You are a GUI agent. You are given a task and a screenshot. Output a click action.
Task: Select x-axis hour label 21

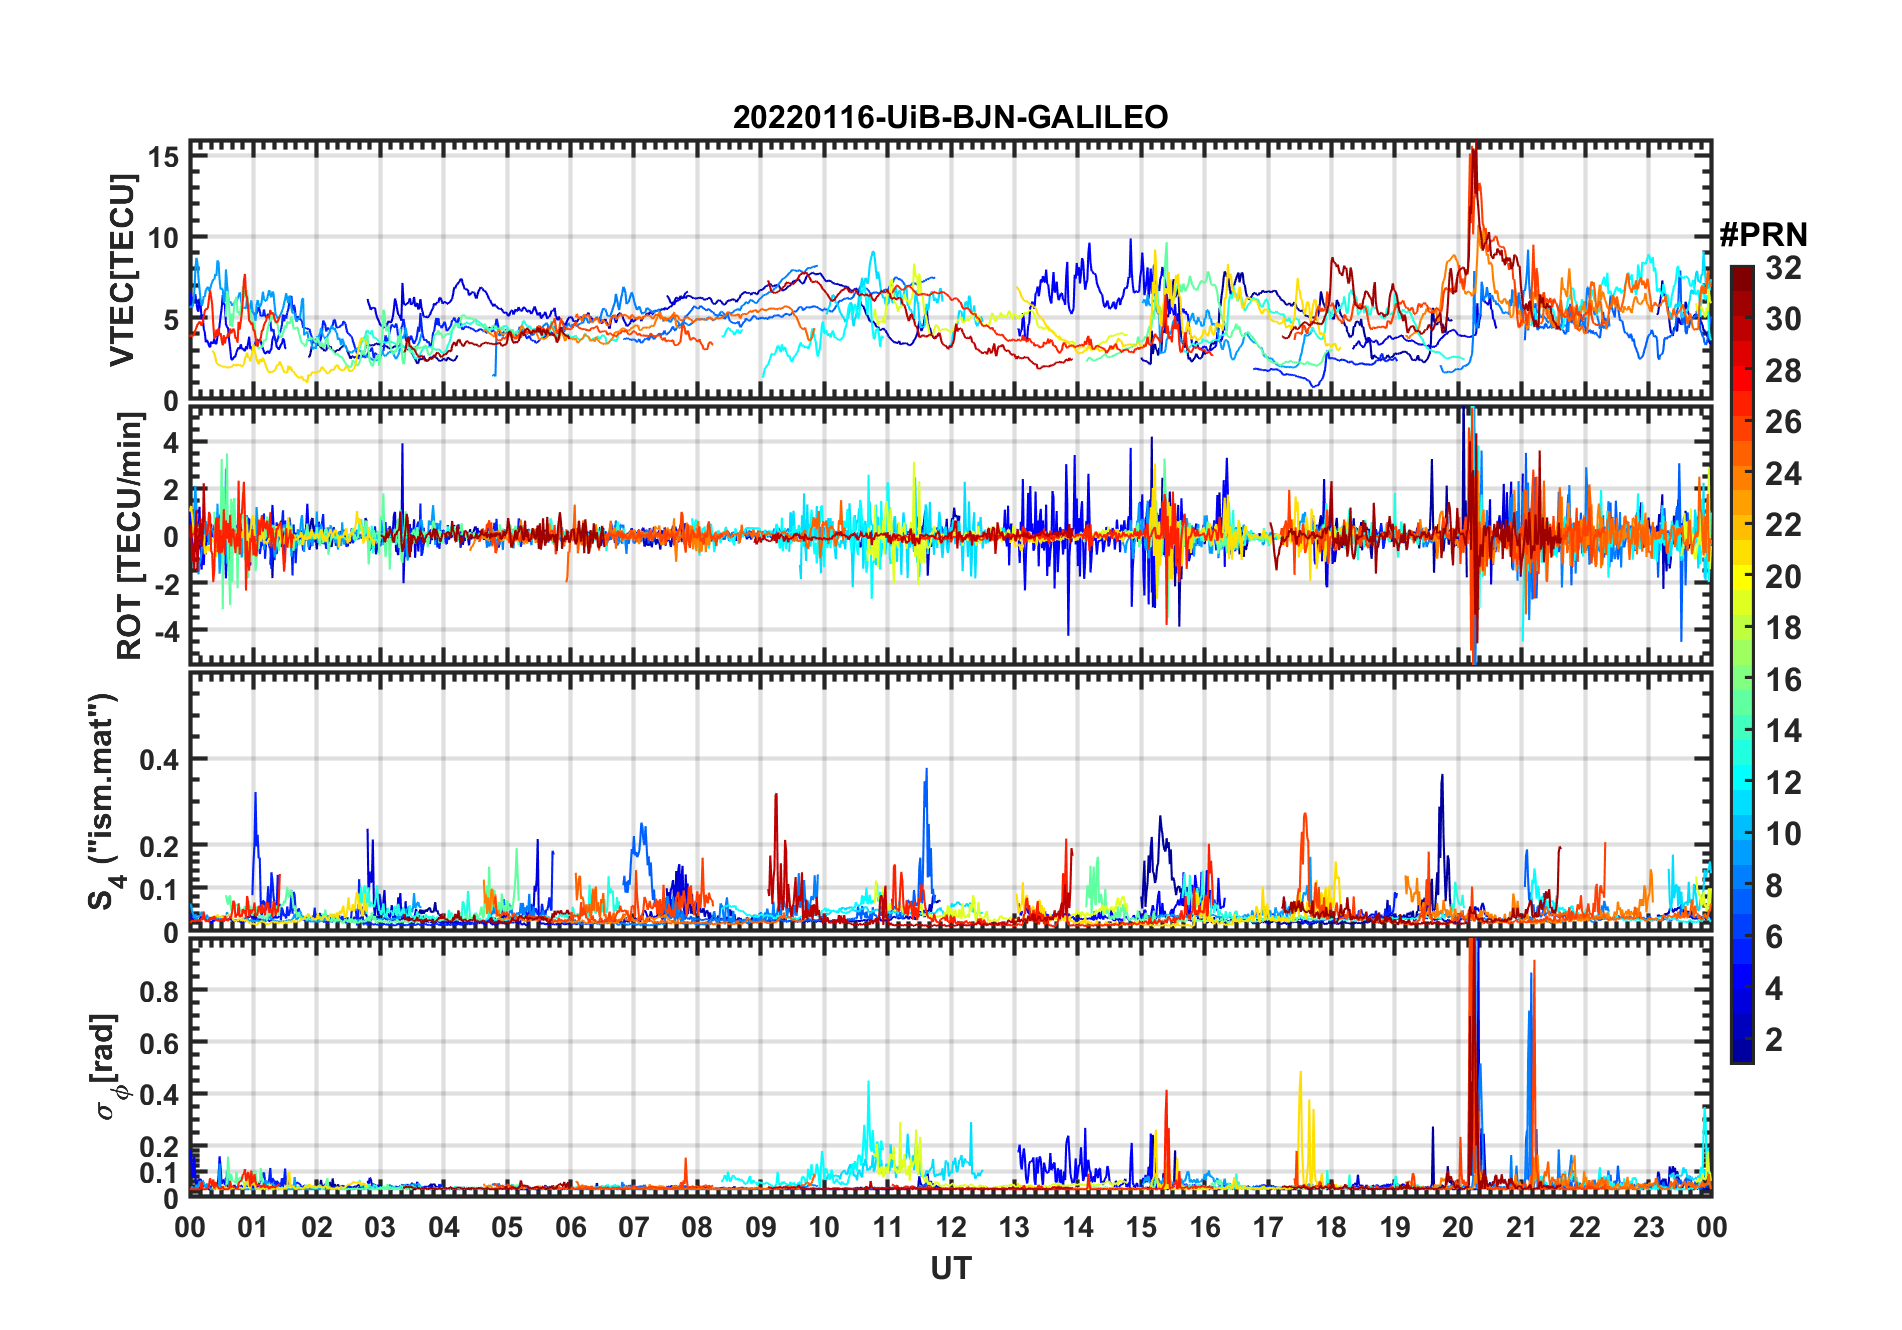point(1522,1227)
